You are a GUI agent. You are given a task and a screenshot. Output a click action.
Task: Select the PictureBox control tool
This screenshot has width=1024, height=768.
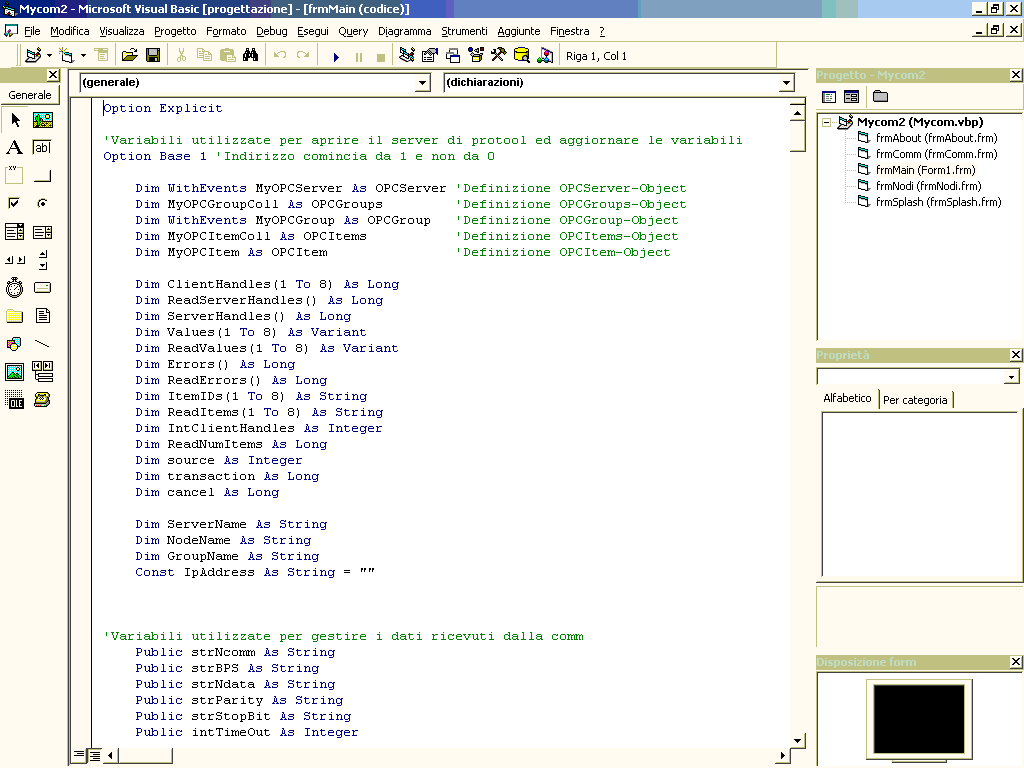[x=42, y=120]
